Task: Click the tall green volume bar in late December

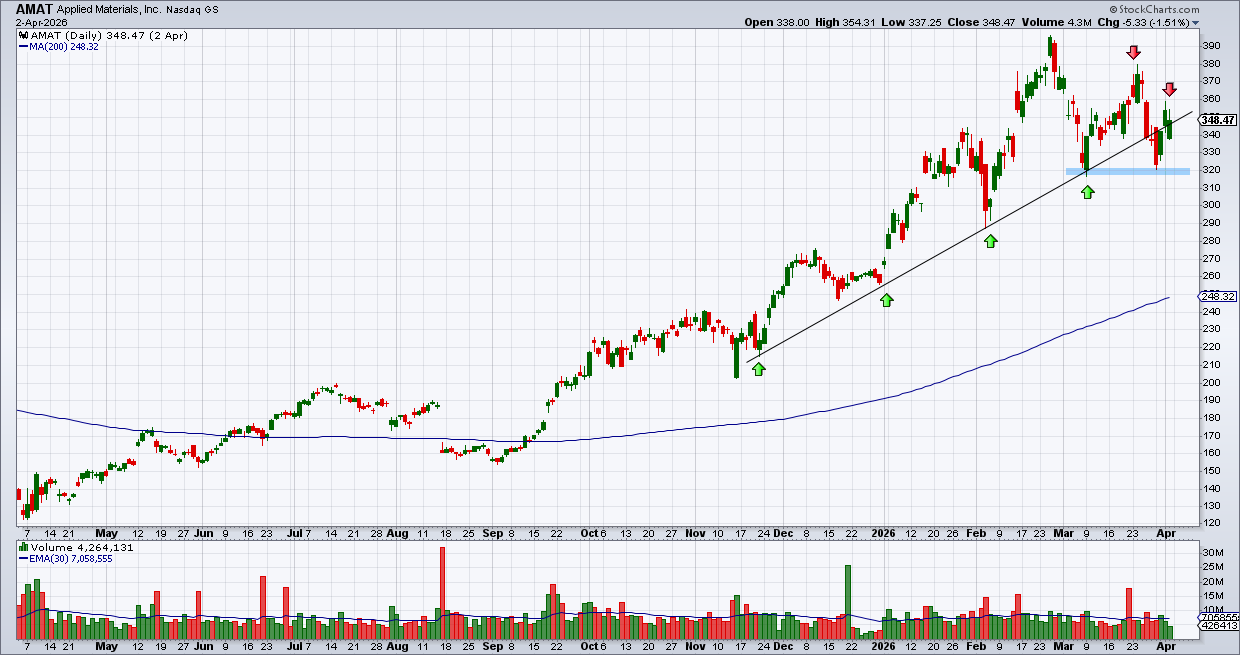Action: pyautogui.click(x=848, y=603)
